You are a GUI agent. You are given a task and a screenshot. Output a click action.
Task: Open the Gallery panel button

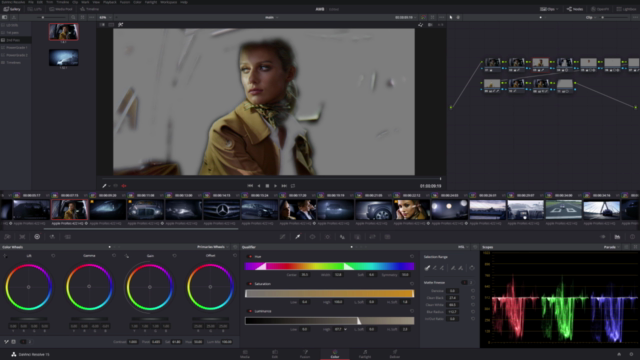[12, 9]
